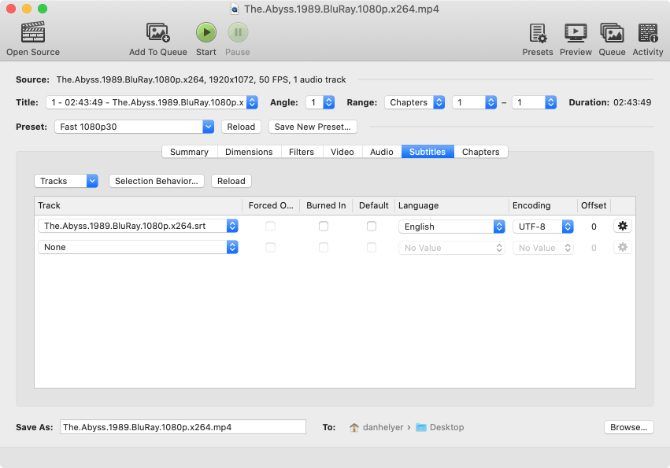Open the Range type dropdown showing Chapters

[x=414, y=103]
